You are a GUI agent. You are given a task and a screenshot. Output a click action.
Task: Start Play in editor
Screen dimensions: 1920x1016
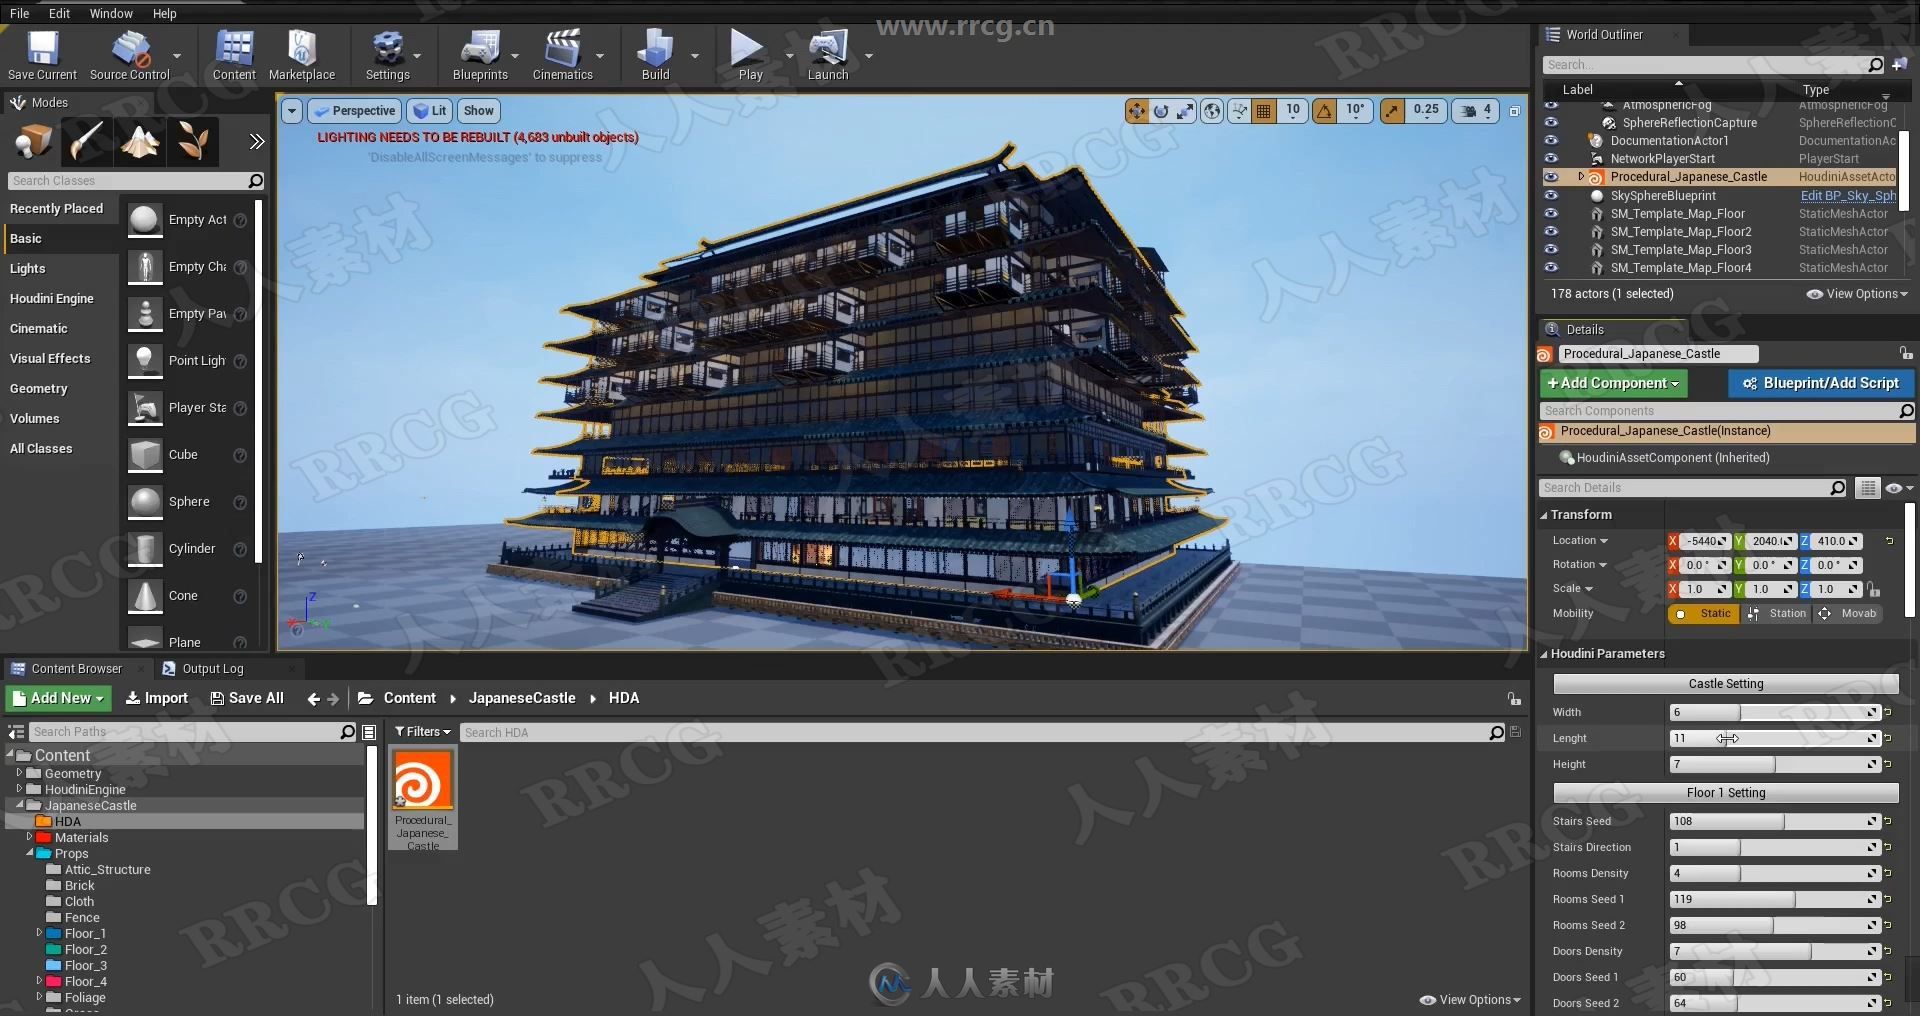(x=750, y=55)
